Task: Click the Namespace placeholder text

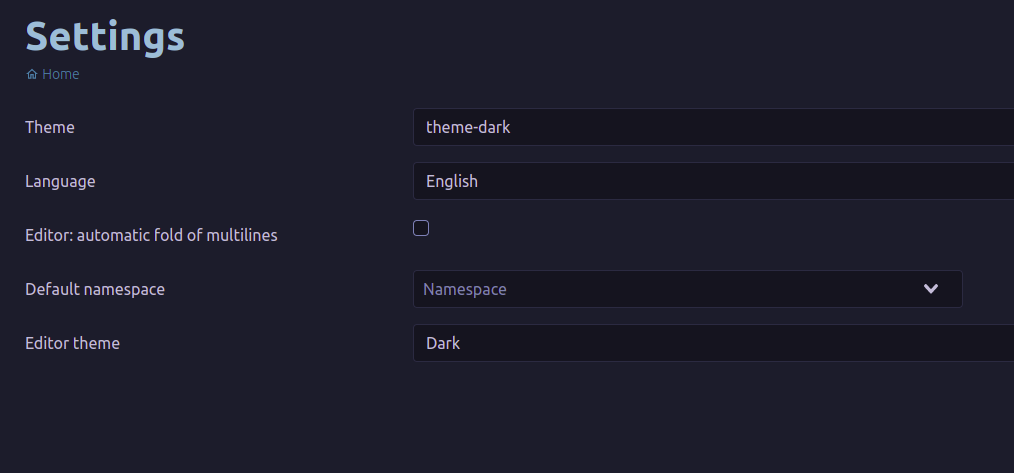Action: coord(464,289)
